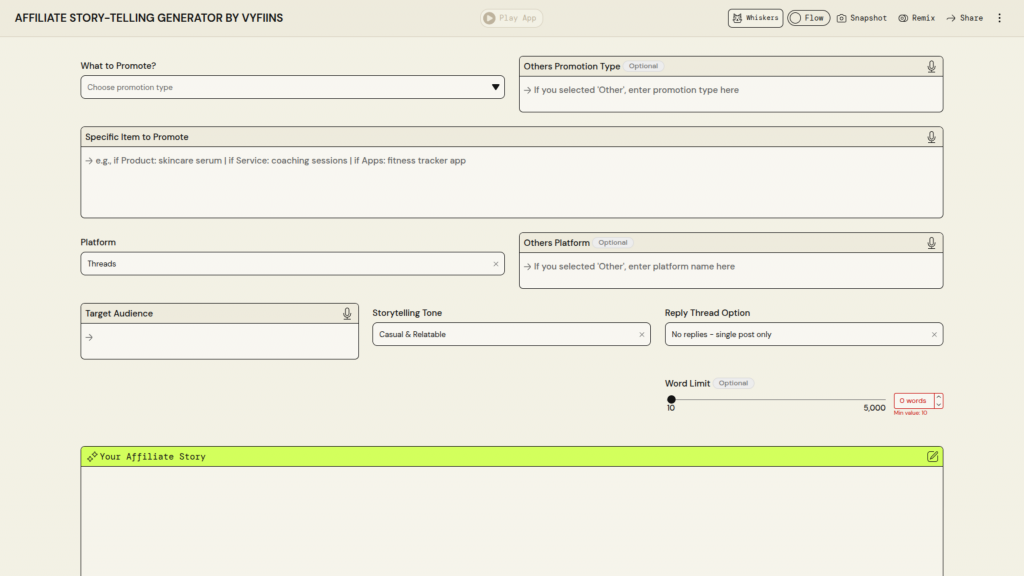The height and width of the screenshot is (576, 1024).
Task: Click the Word Limit slider handle
Action: point(671,400)
